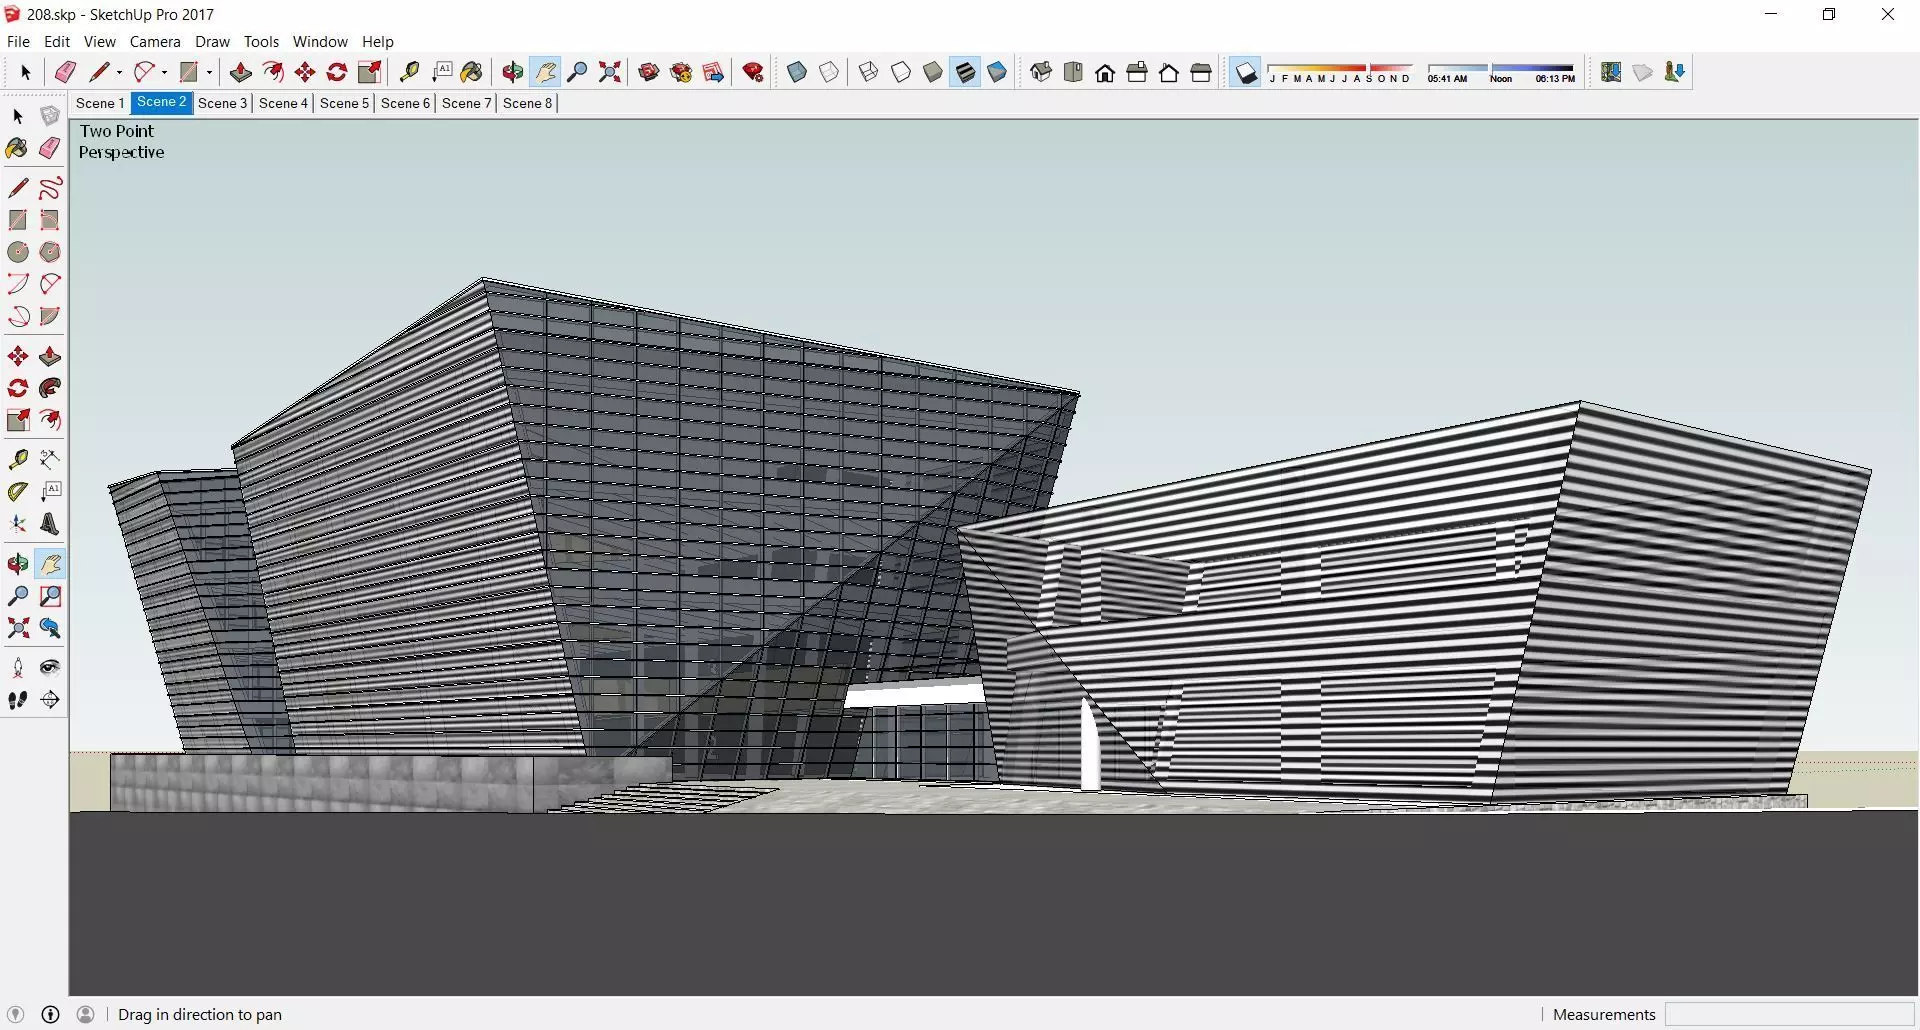Image resolution: width=1920 pixels, height=1030 pixels.
Task: Expand the Shapes tool dropdown arrow
Action: [x=209, y=72]
